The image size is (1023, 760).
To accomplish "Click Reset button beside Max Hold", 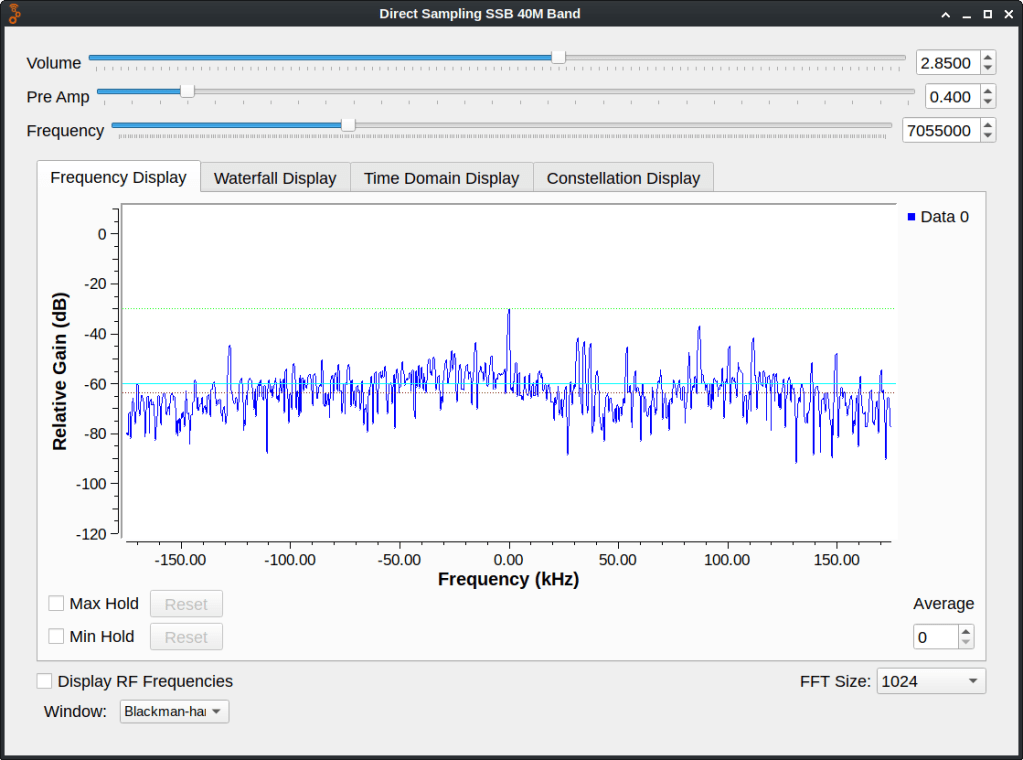I will pos(186,604).
